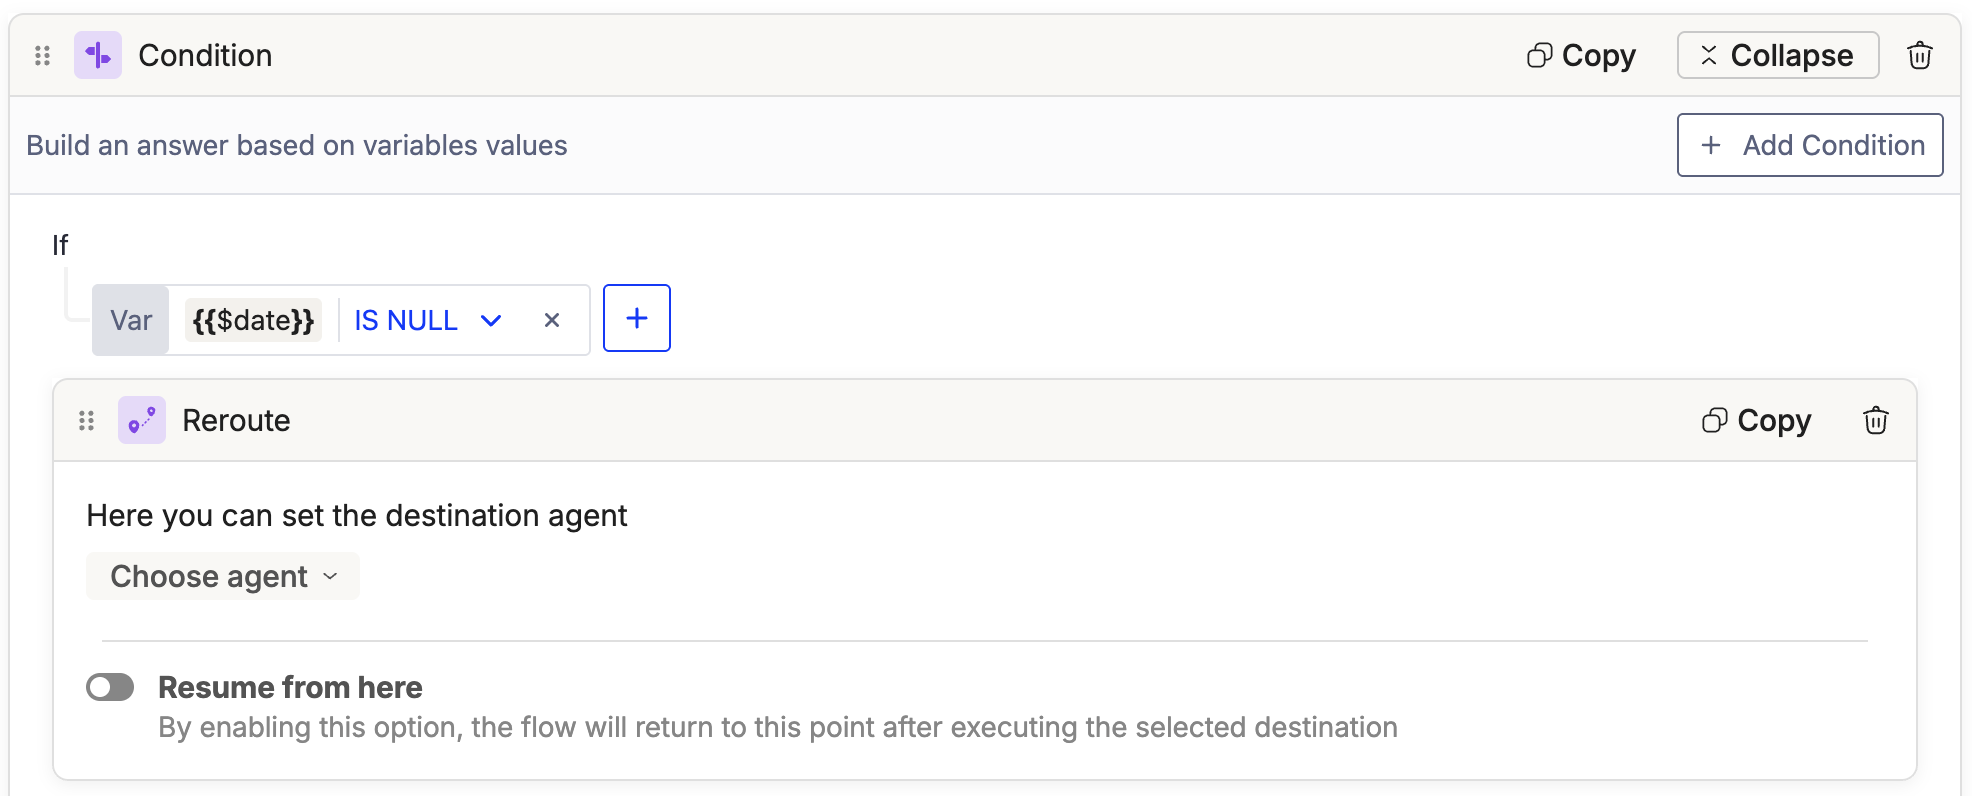Delete the Condition block with trash icon
The height and width of the screenshot is (796, 1972).
[x=1919, y=56]
